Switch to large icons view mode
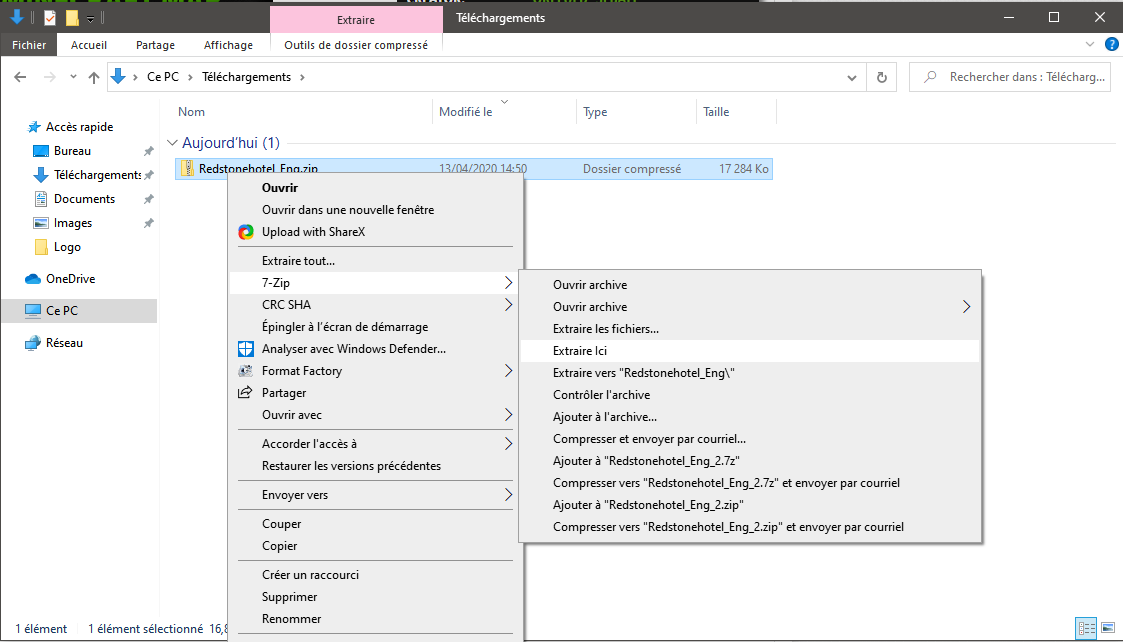 (x=1106, y=629)
